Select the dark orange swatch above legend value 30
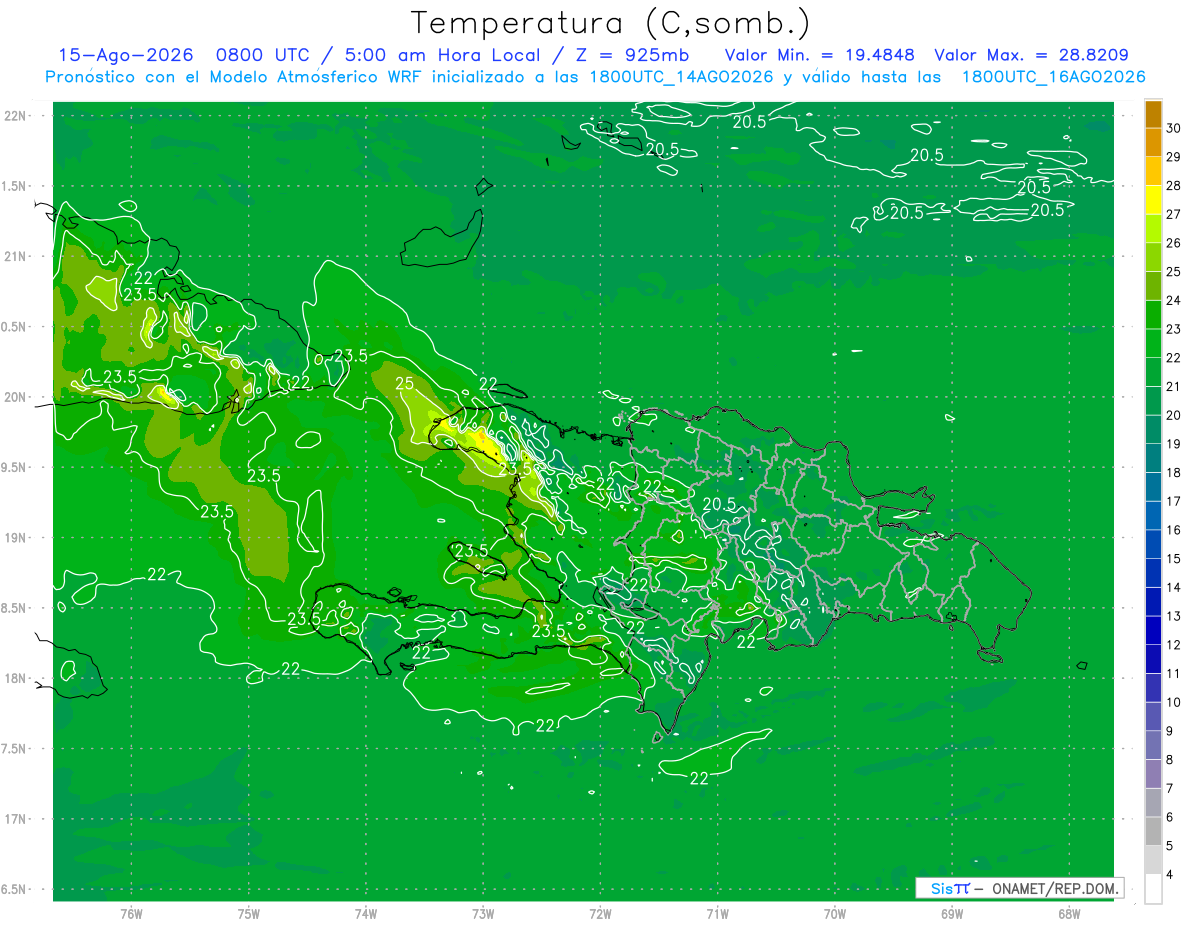The width and height of the screenshot is (1200, 927). (1153, 114)
